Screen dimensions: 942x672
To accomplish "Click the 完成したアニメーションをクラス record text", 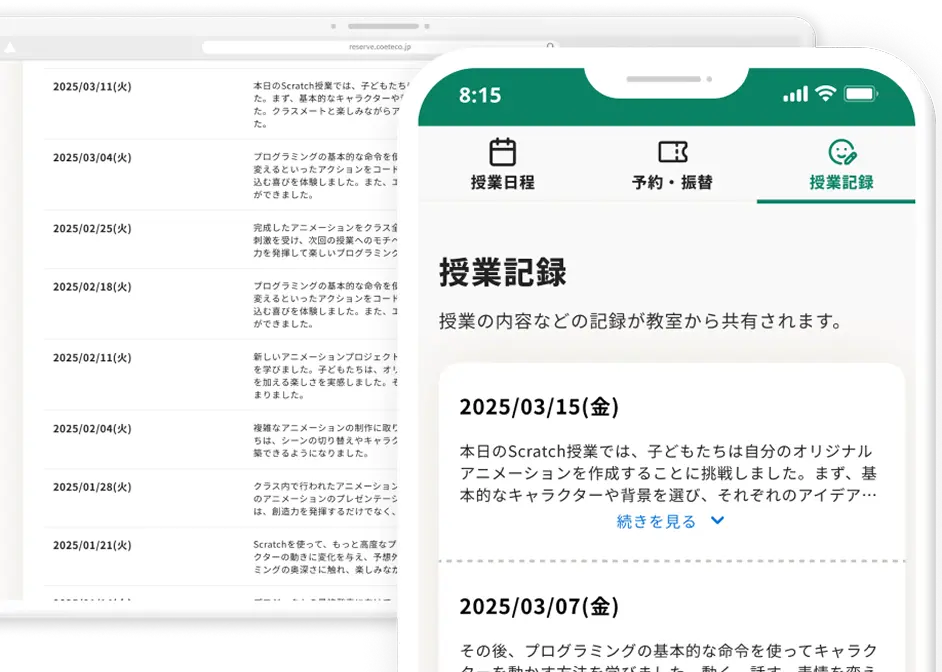I will pyautogui.click(x=325, y=240).
